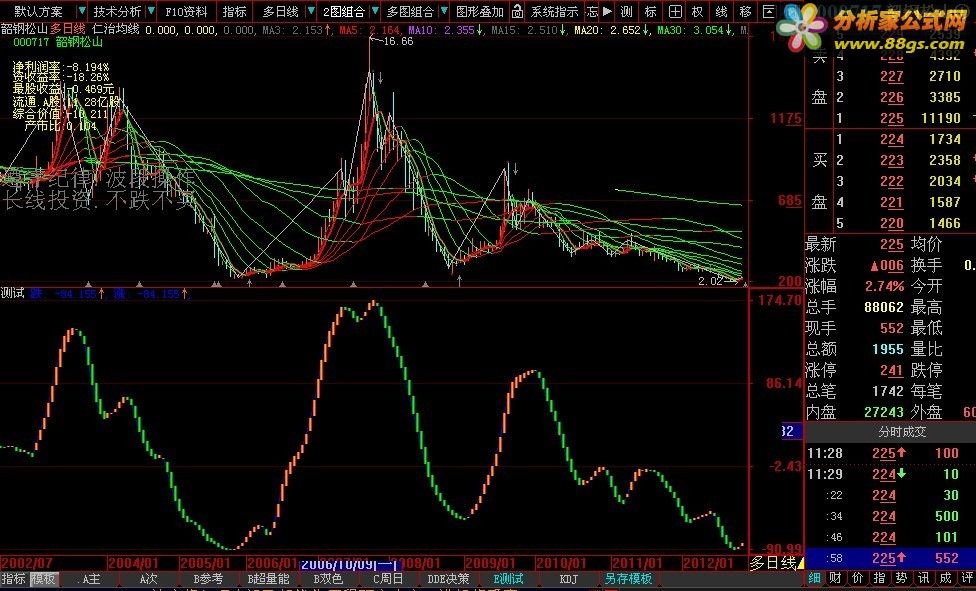The width and height of the screenshot is (976, 591).
Task: Click the 指标 toolbar button
Action: (235, 11)
